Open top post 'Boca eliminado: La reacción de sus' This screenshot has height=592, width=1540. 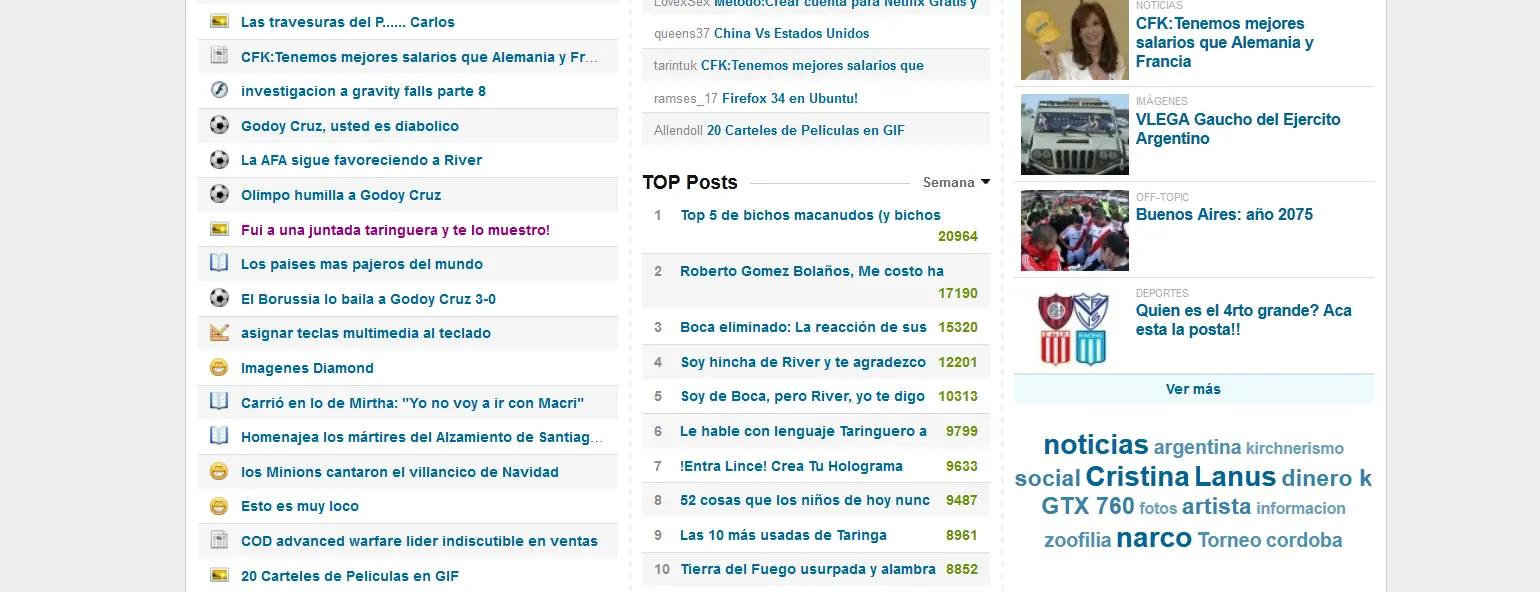click(803, 327)
